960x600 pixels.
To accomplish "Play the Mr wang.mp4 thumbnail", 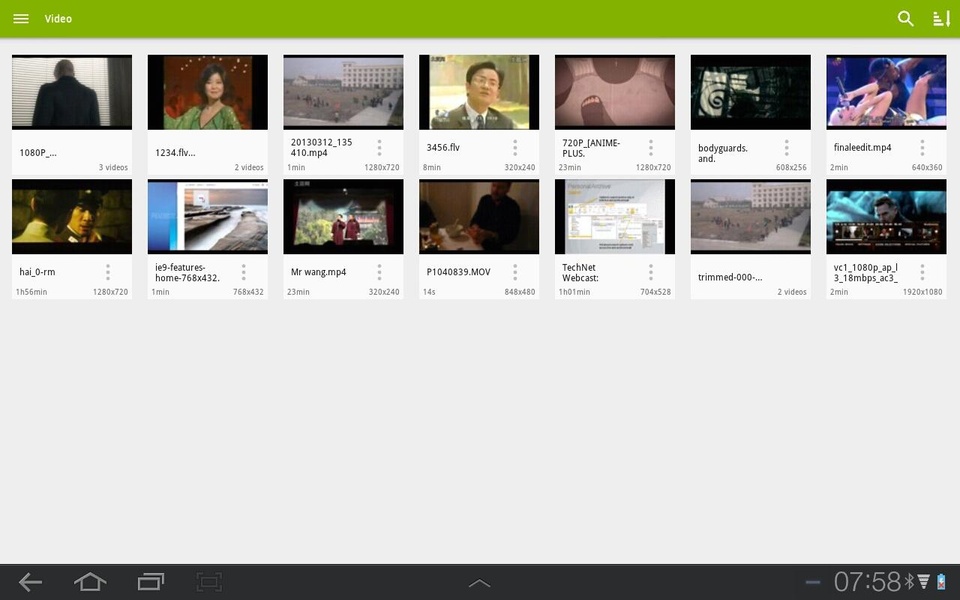I will pyautogui.click(x=343, y=217).
